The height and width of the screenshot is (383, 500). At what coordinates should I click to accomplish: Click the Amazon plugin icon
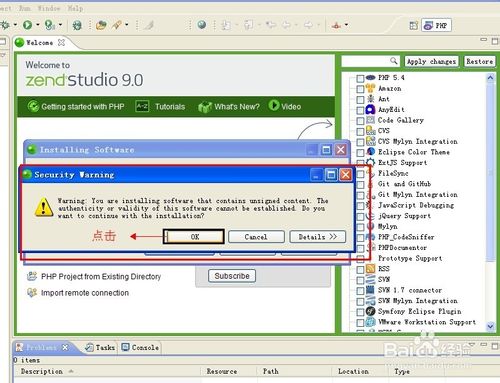click(370, 88)
